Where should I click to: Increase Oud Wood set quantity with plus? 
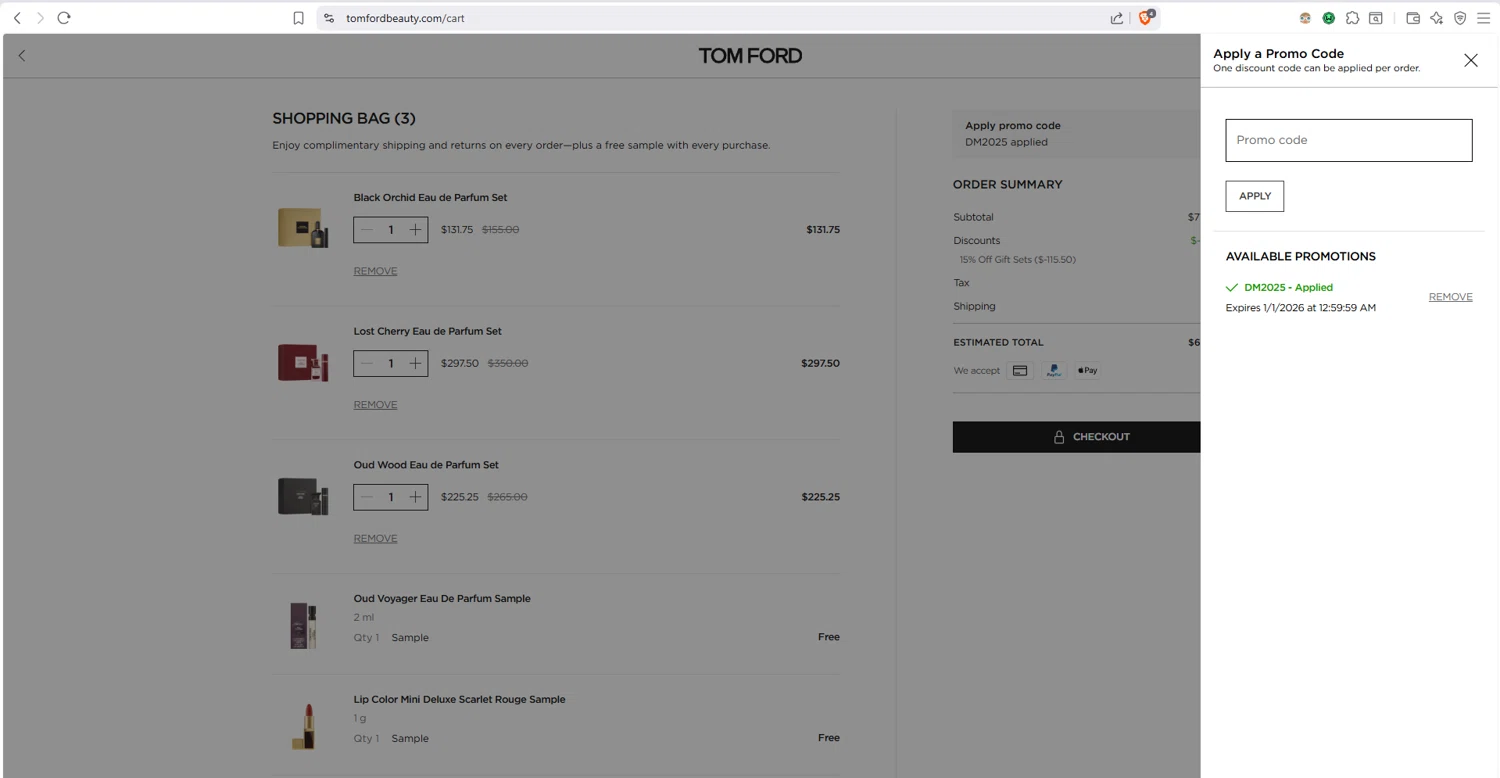(415, 497)
